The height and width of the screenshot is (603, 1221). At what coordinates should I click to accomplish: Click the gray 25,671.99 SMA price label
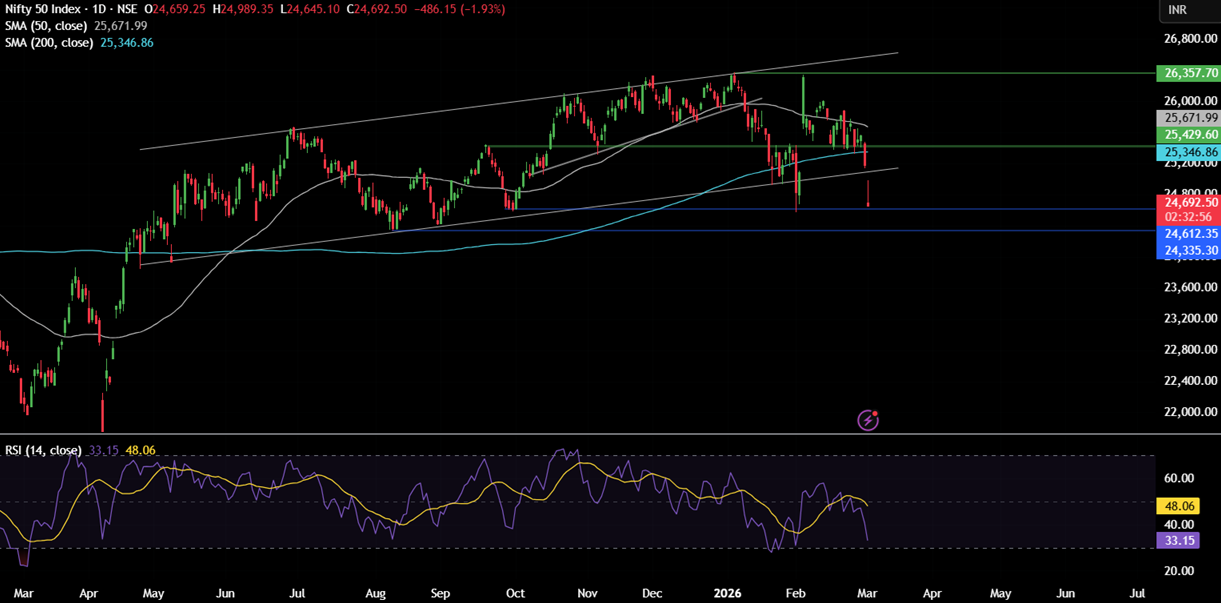pos(1188,118)
